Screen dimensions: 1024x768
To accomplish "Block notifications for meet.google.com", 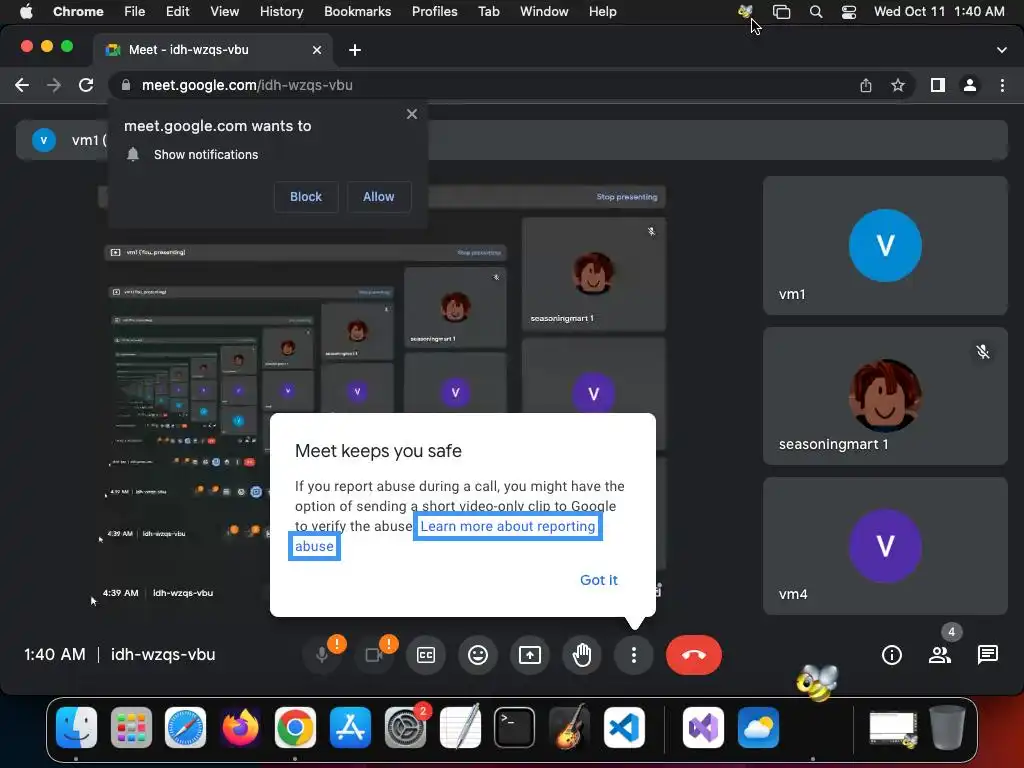I will (306, 197).
